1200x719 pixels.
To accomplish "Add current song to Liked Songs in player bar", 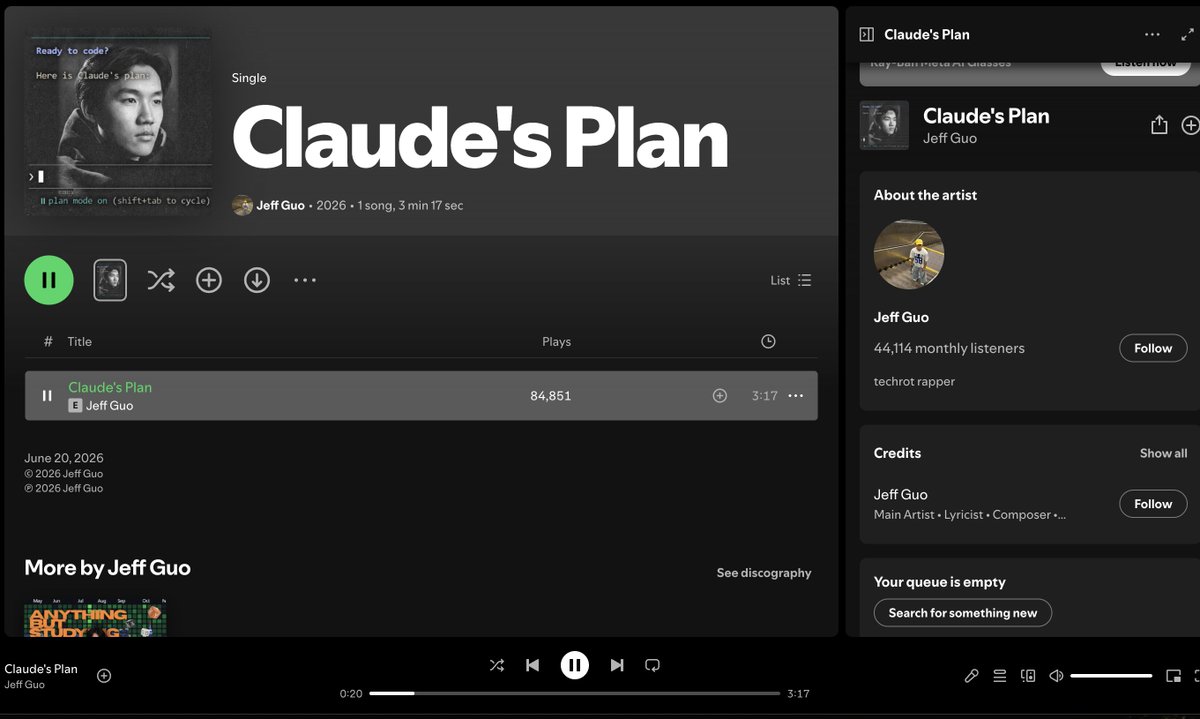I will point(104,676).
